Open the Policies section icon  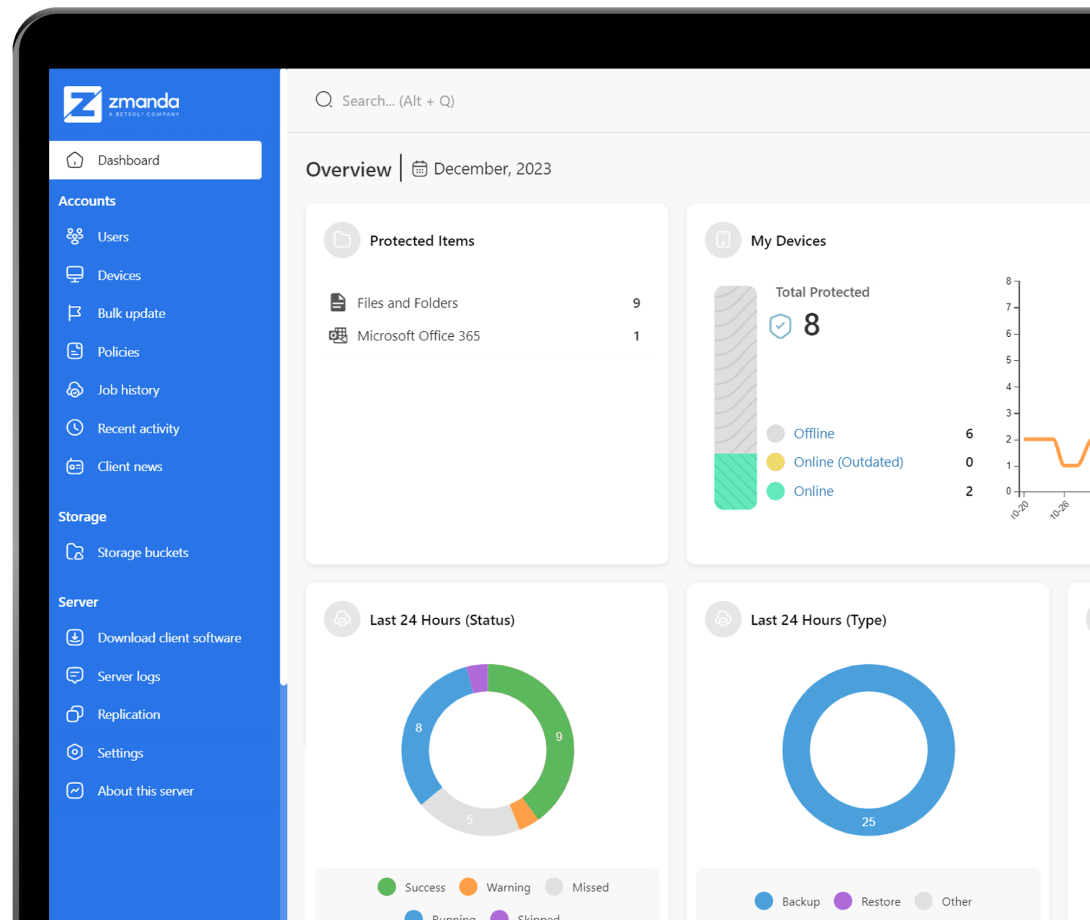click(74, 351)
